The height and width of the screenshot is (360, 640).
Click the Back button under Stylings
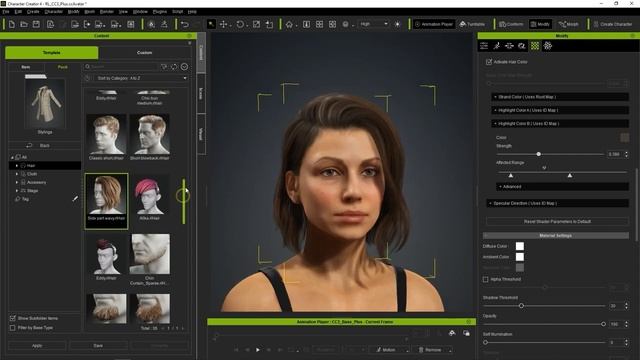44,145
